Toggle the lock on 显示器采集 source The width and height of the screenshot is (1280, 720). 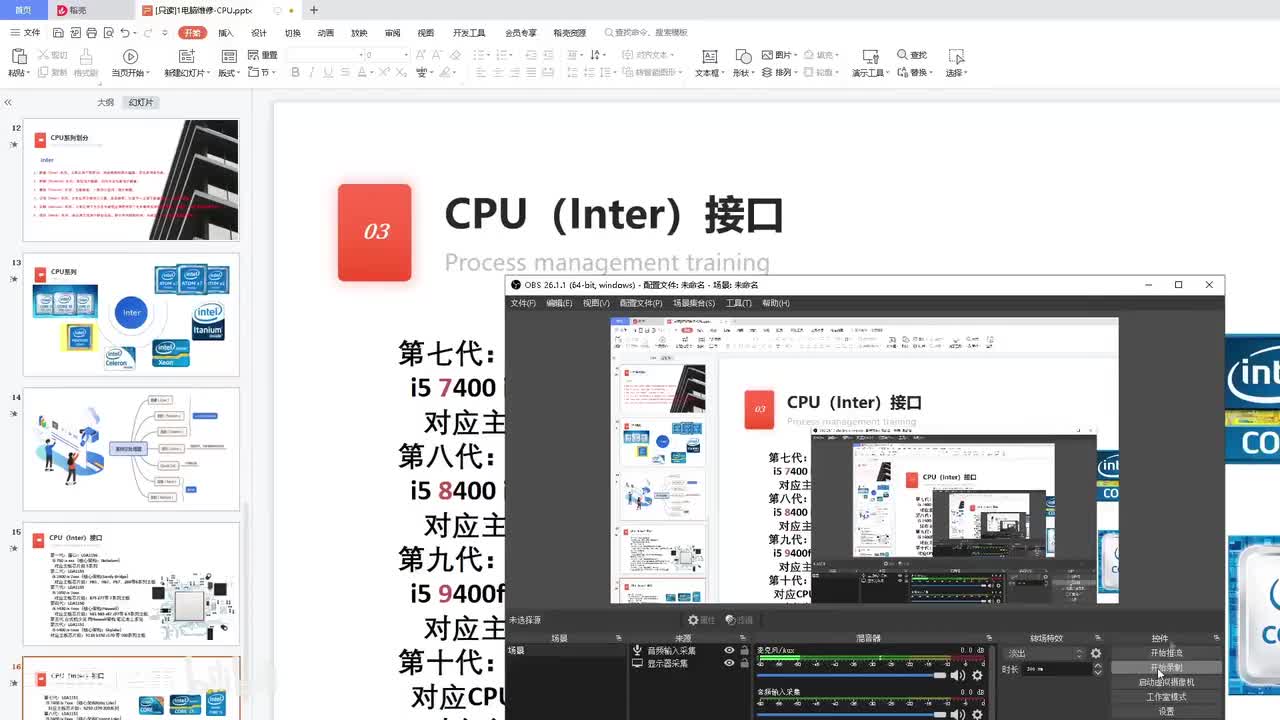pos(743,663)
